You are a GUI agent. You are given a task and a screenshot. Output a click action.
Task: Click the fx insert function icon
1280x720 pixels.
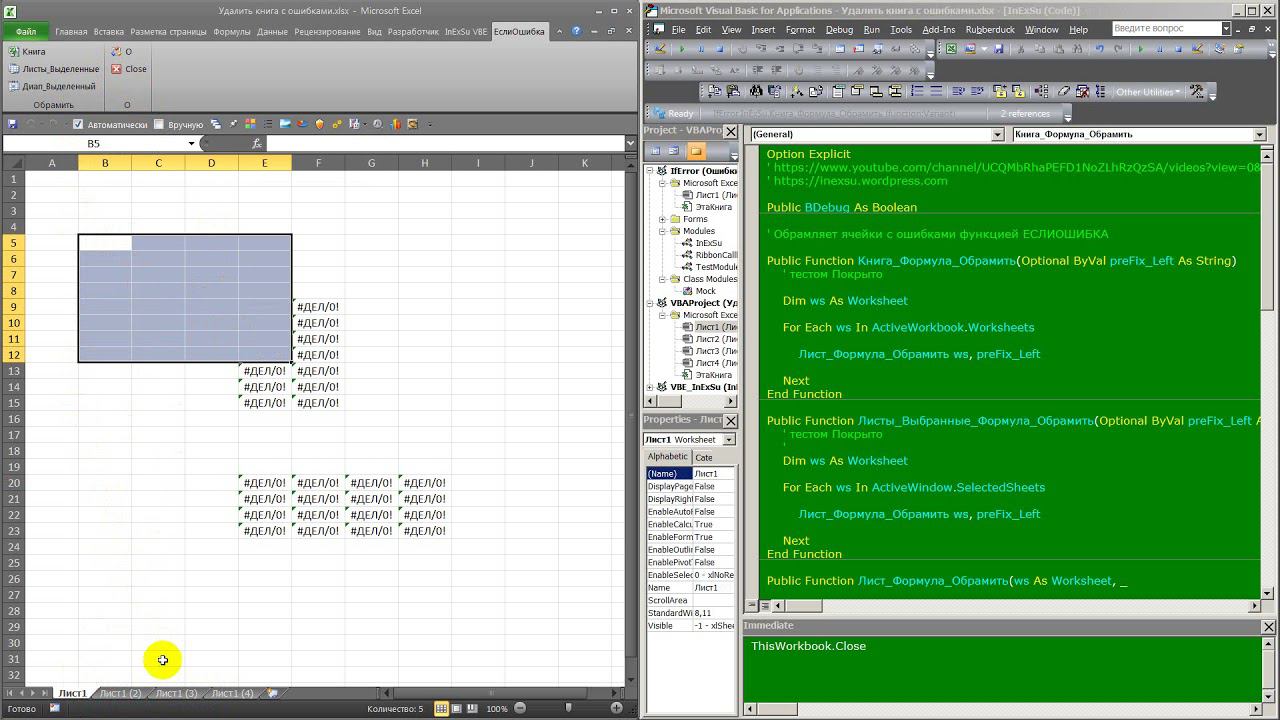257,143
